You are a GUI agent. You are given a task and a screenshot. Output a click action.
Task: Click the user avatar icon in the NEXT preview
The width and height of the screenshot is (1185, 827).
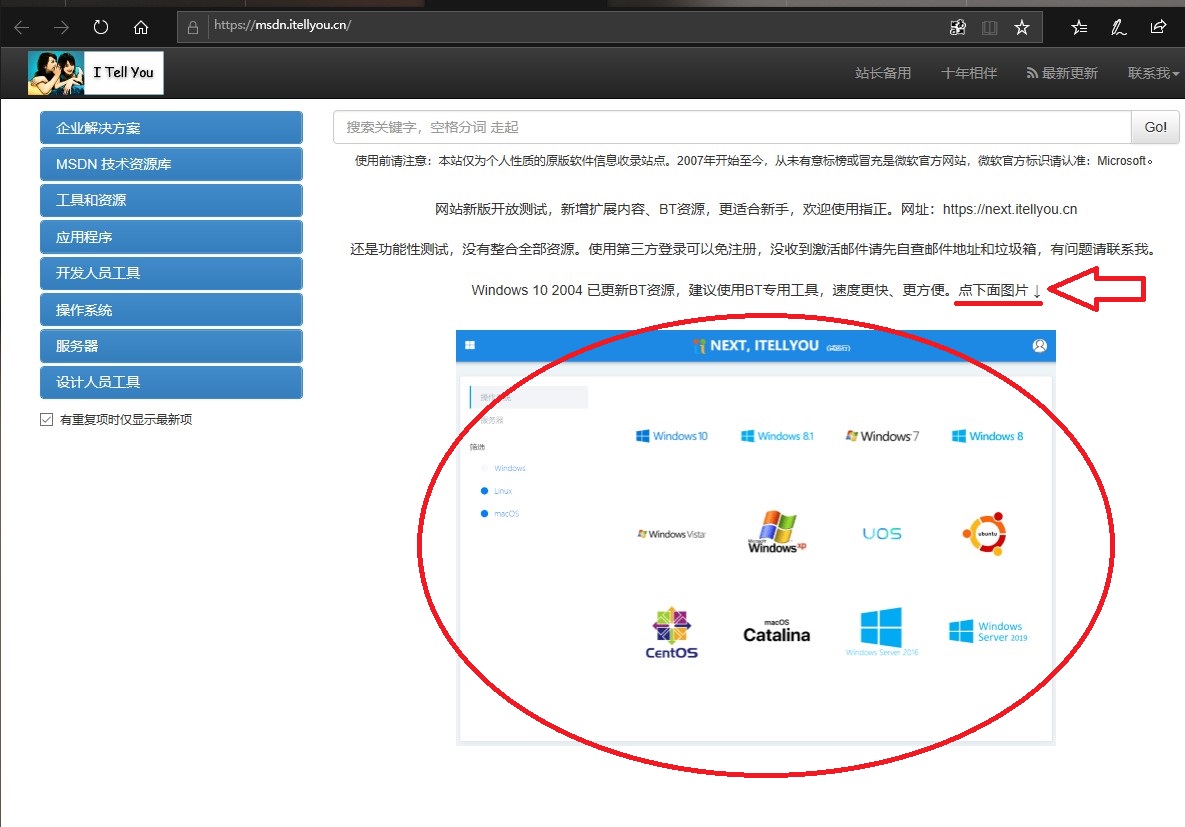coord(1040,345)
